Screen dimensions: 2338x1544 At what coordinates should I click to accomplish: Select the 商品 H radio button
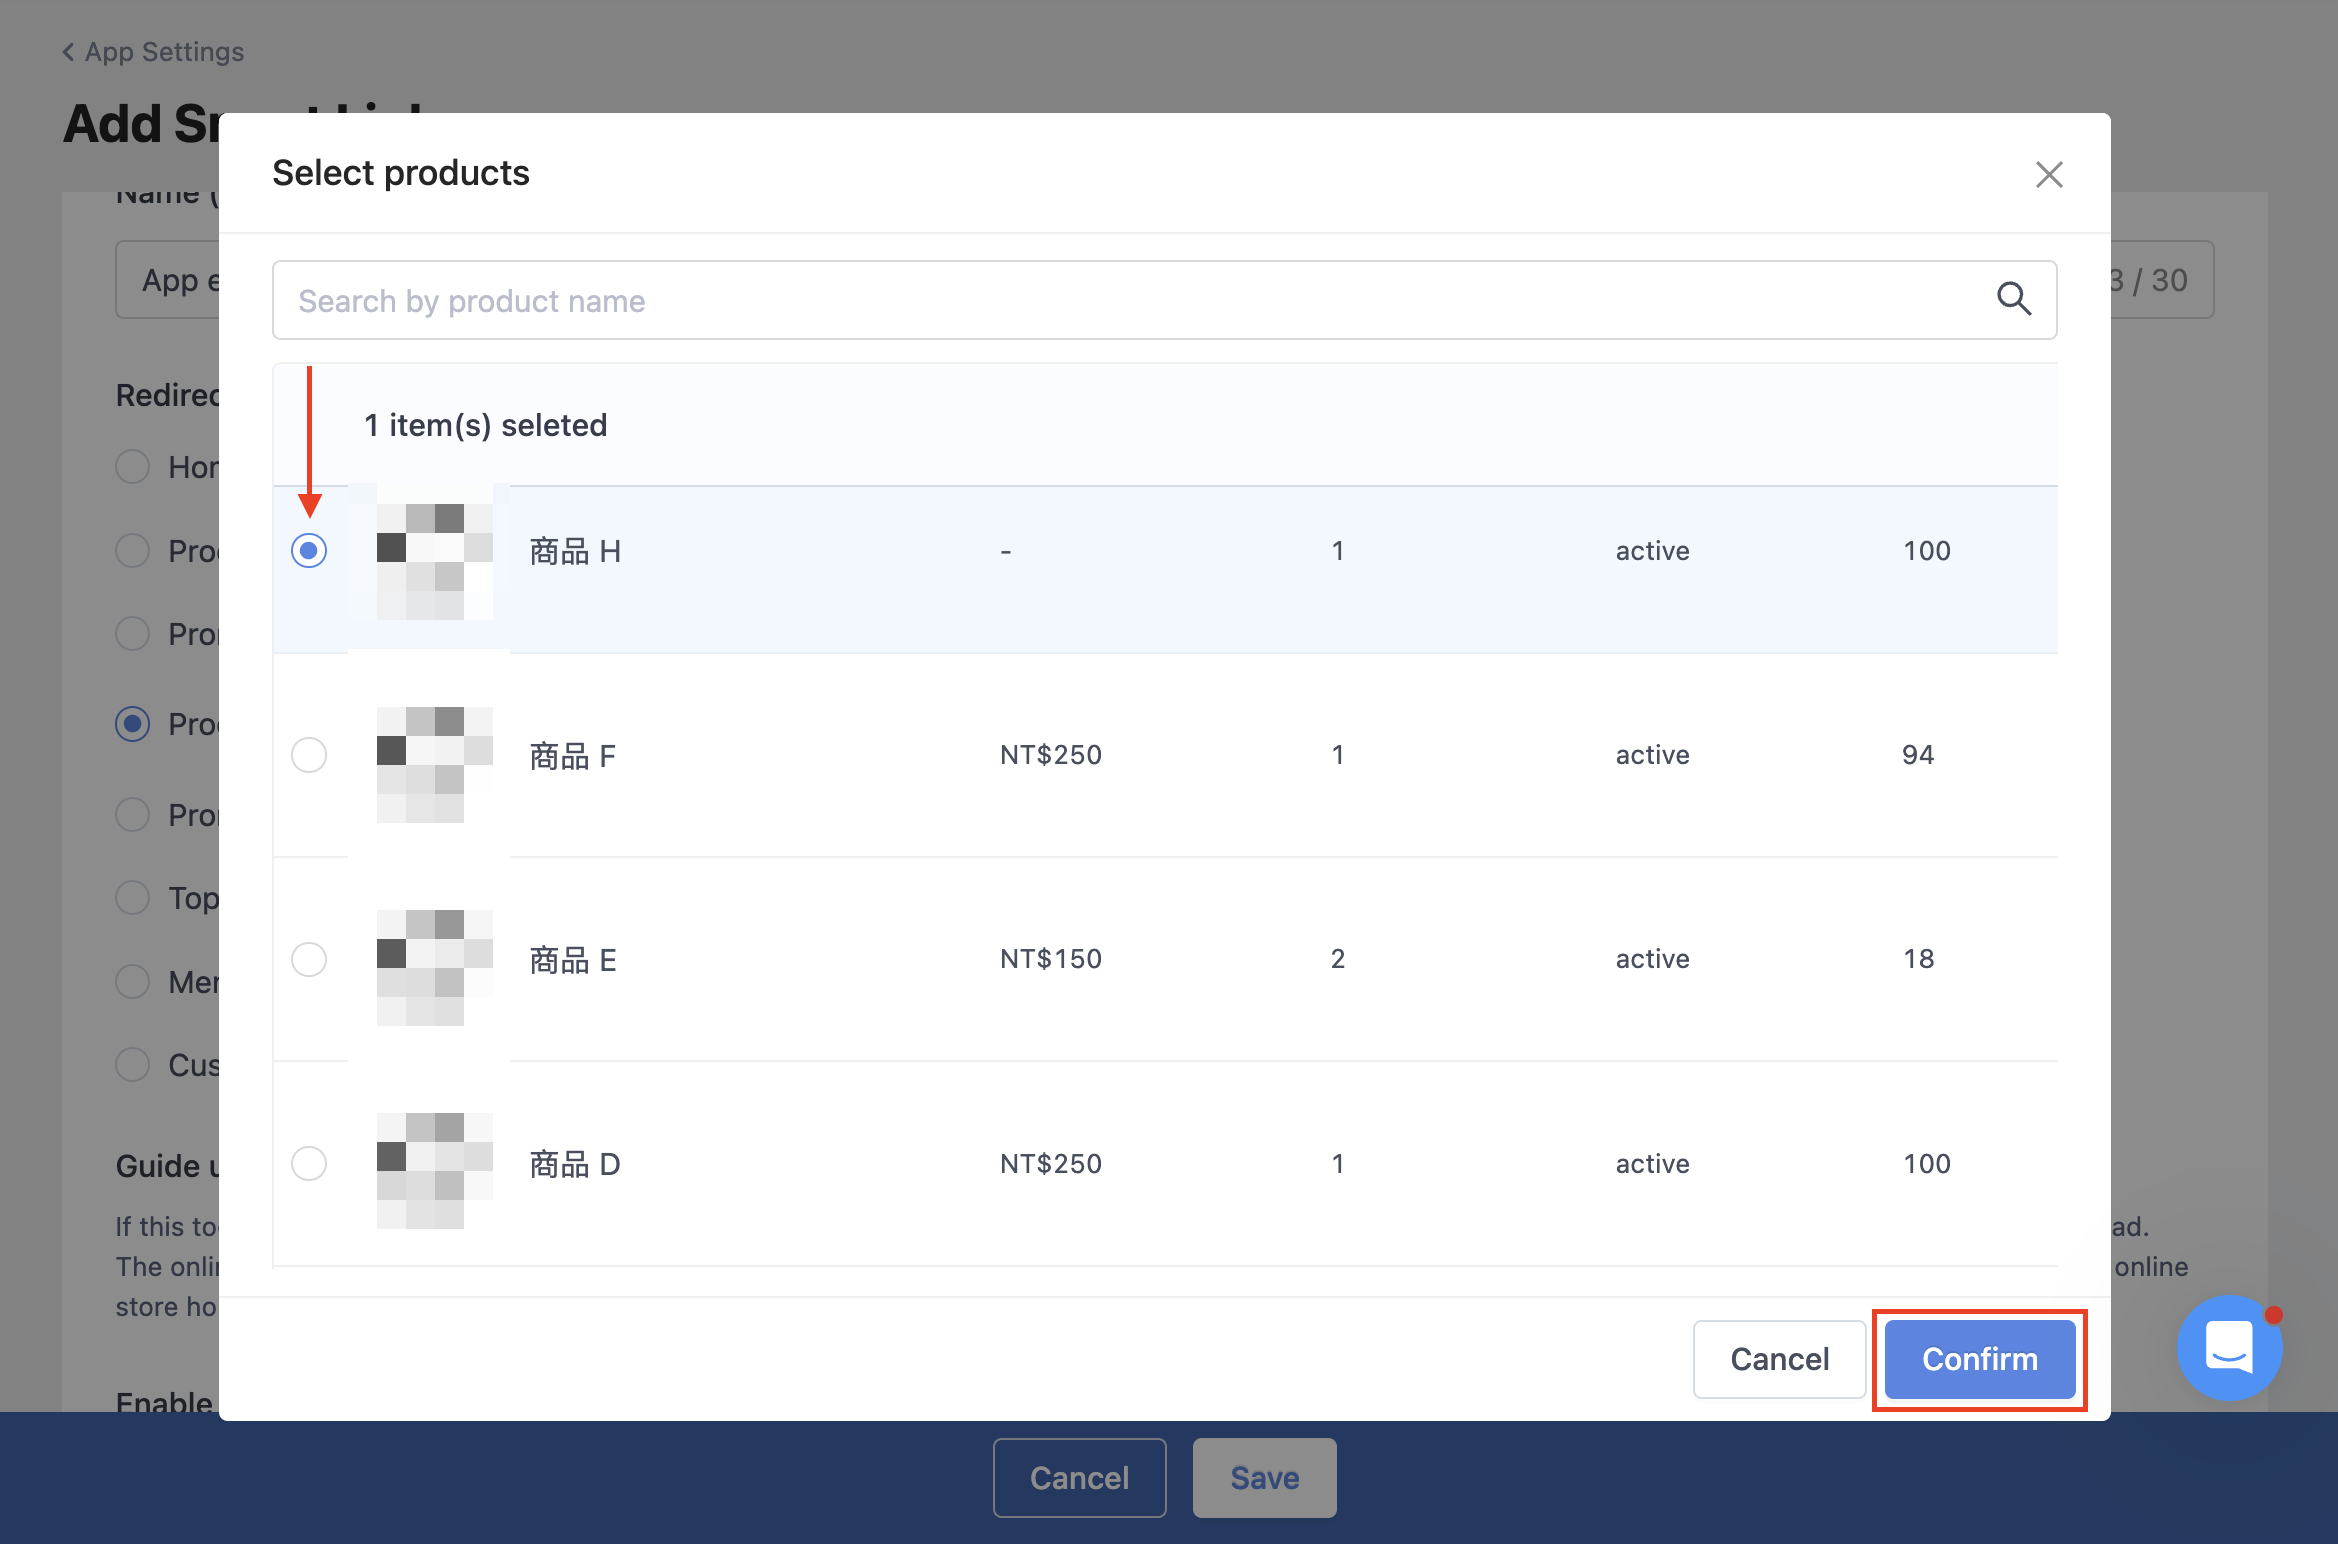tap(309, 550)
